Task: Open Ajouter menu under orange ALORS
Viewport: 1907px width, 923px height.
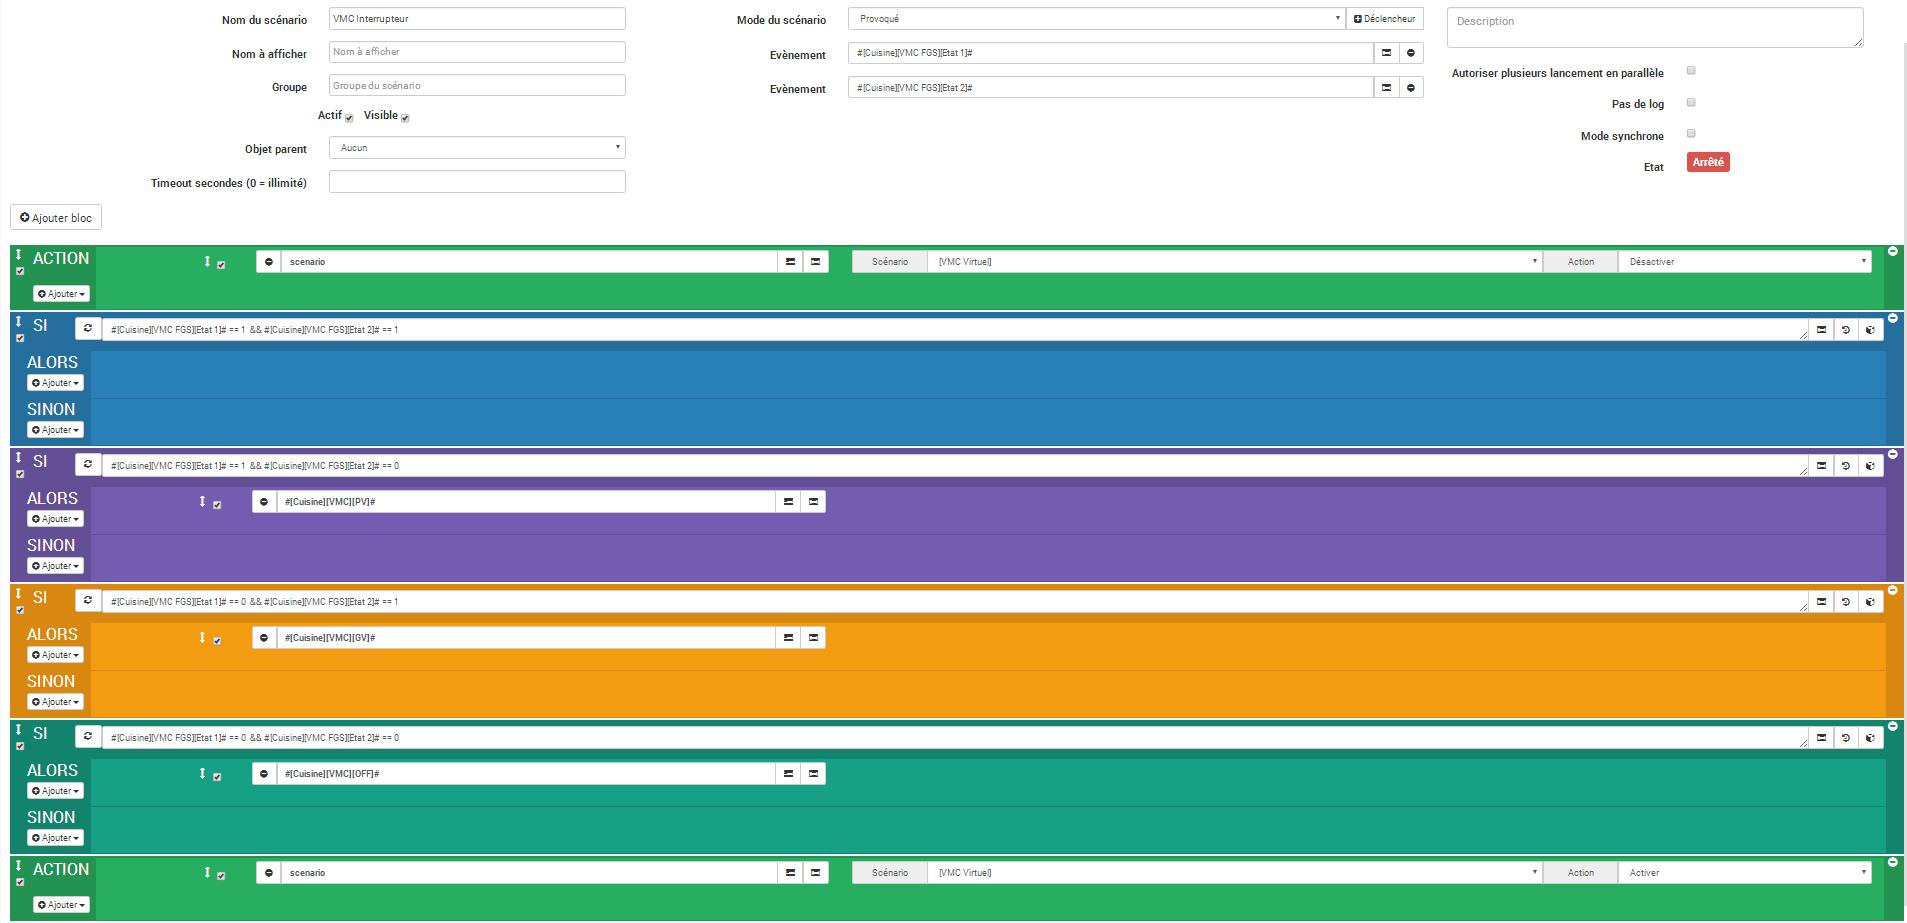Action: pos(55,655)
